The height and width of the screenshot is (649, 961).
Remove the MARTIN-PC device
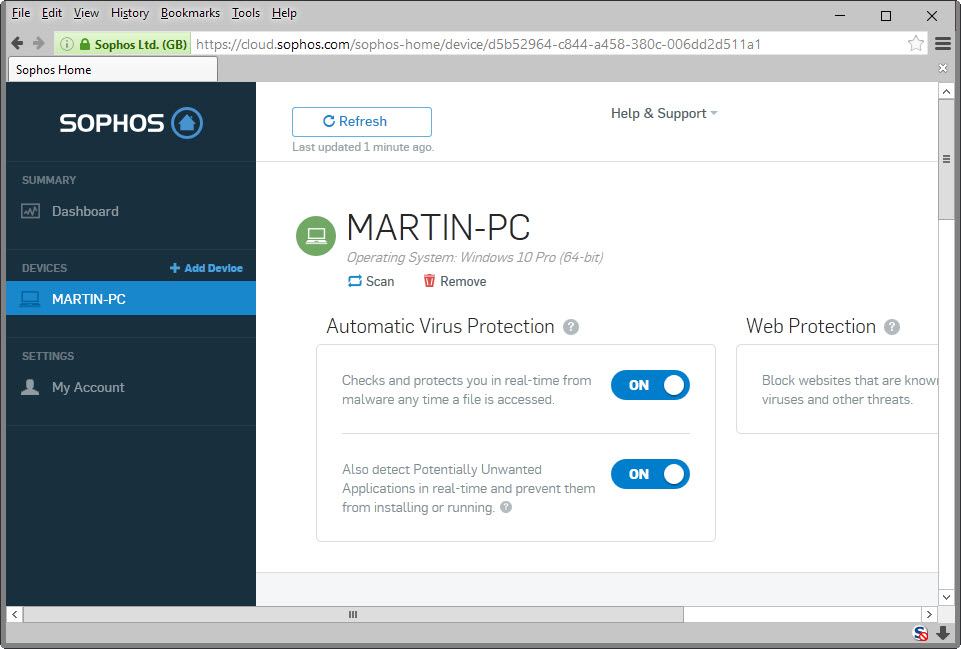coord(455,281)
